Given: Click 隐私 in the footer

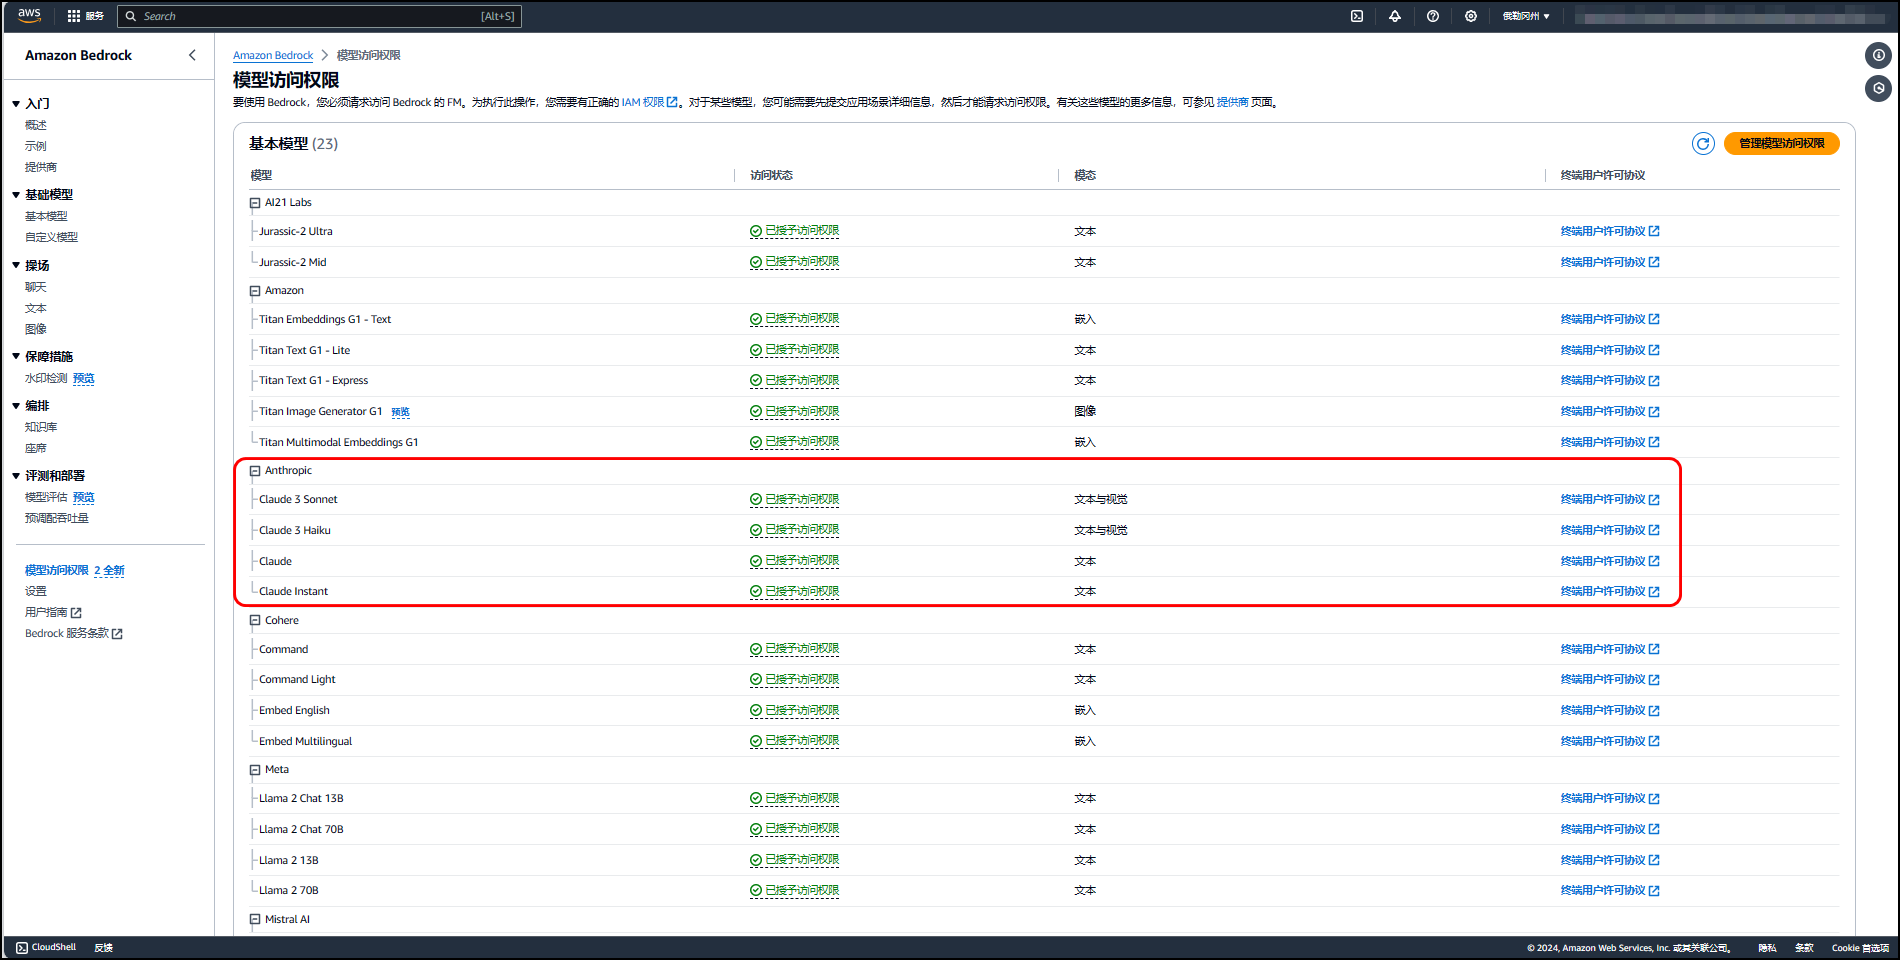Looking at the screenshot, I should click(1767, 948).
